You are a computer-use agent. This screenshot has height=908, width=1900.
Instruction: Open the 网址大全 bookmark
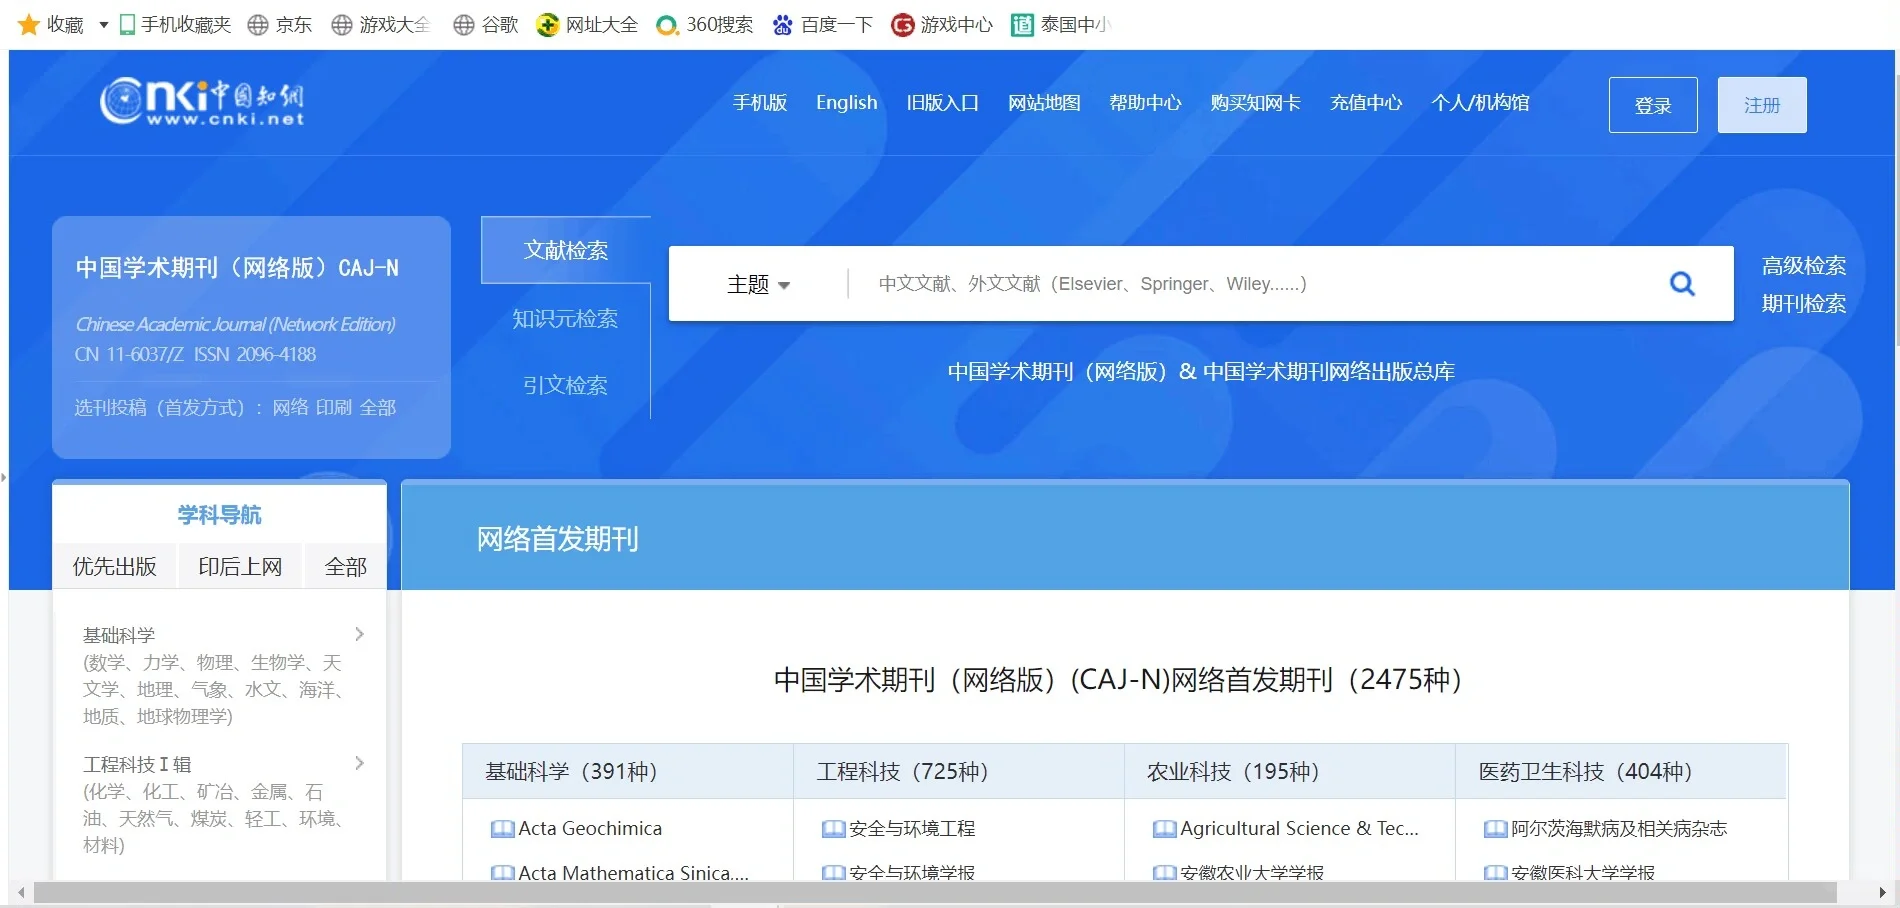[x=586, y=24]
